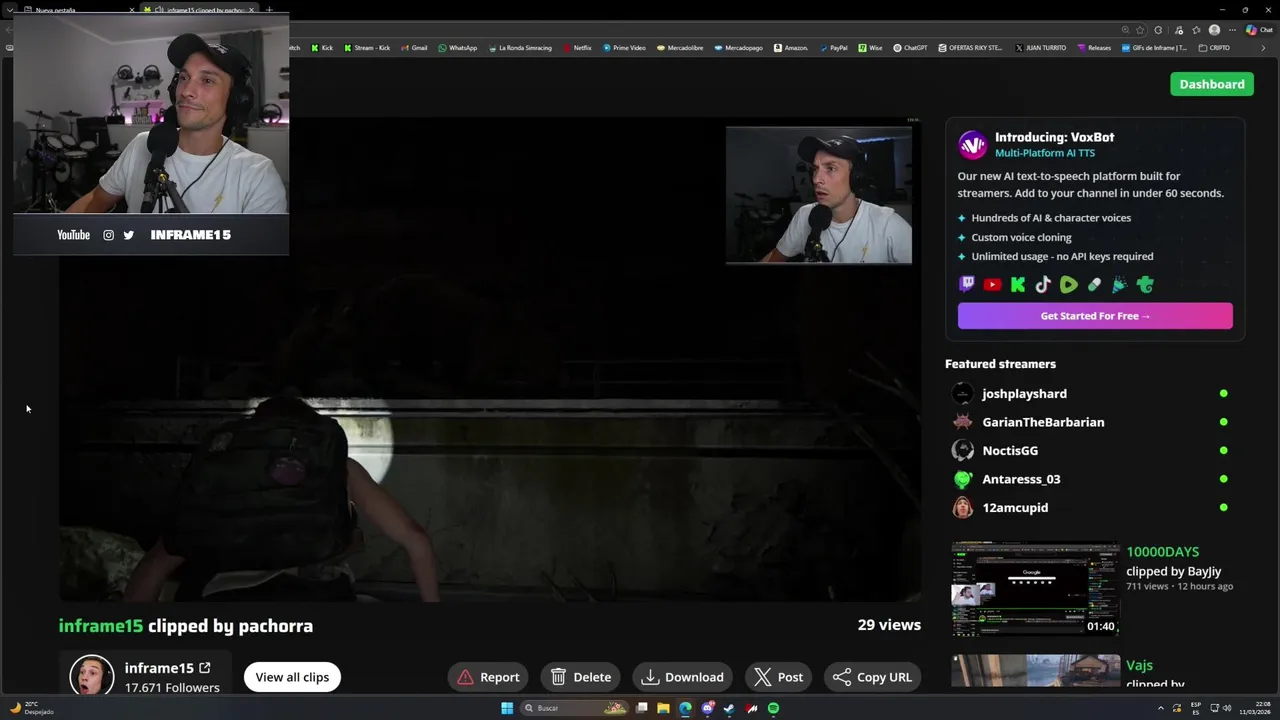Open File Explorer from the taskbar
Viewport: 1280px width, 720px height.
[x=663, y=708]
